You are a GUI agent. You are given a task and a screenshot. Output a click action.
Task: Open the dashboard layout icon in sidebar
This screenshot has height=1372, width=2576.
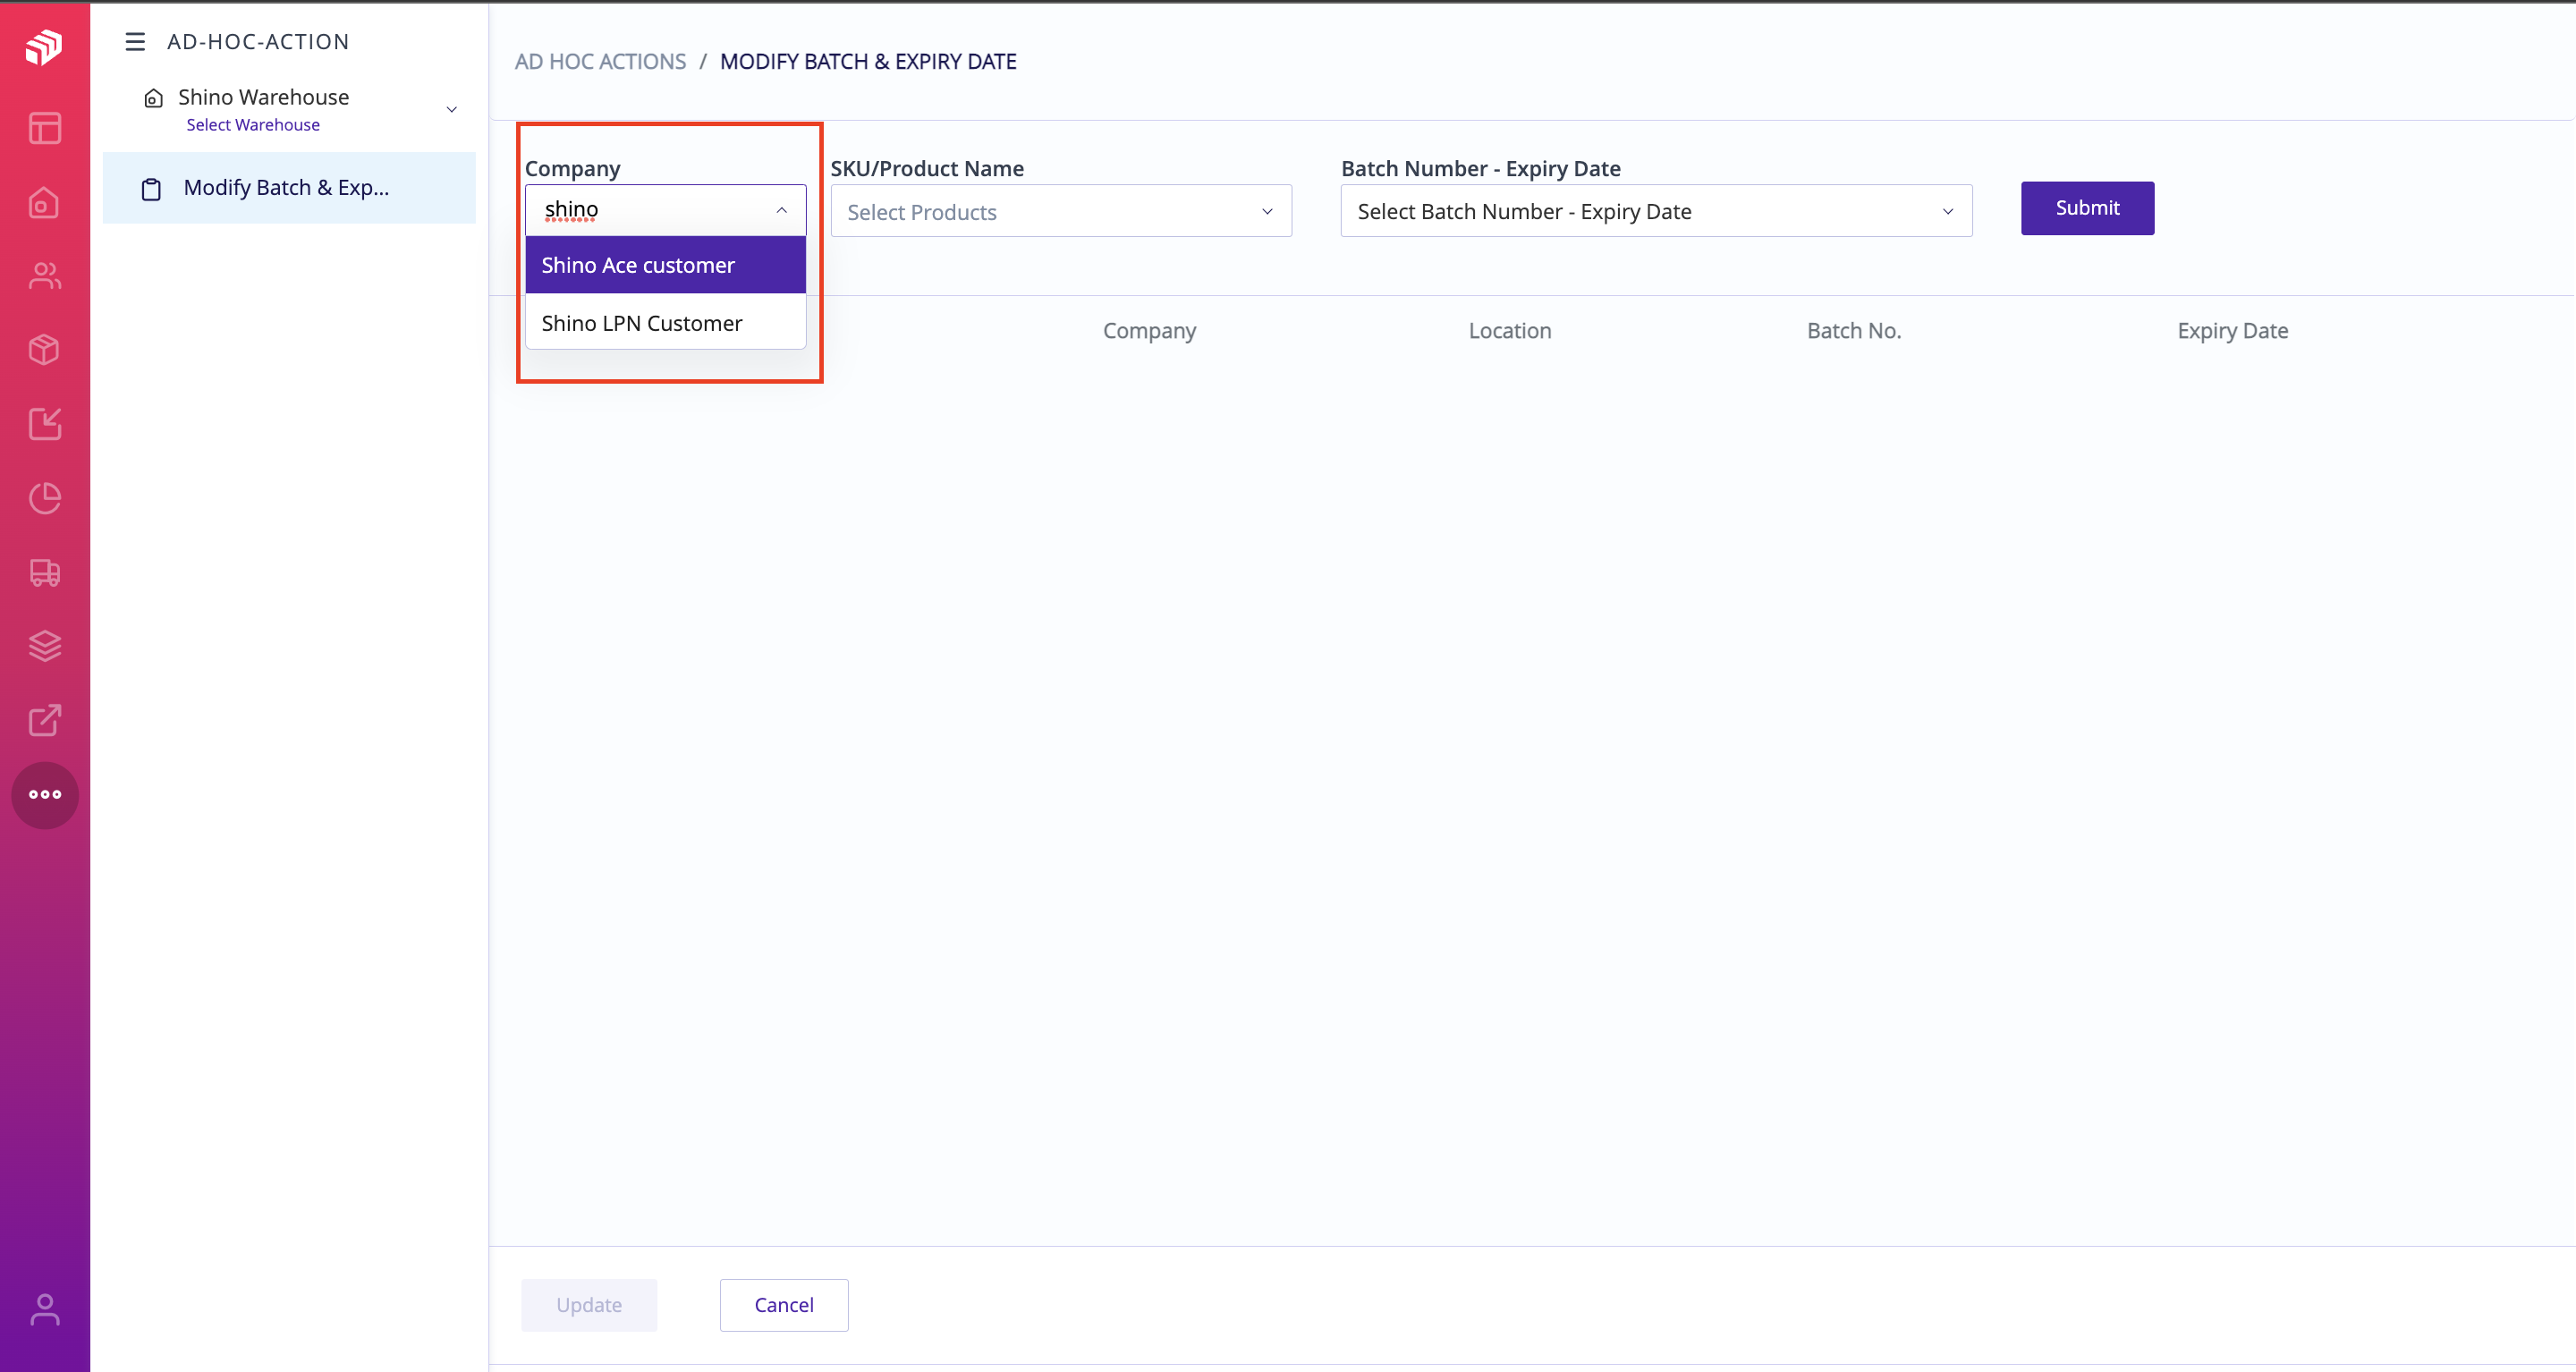[44, 128]
